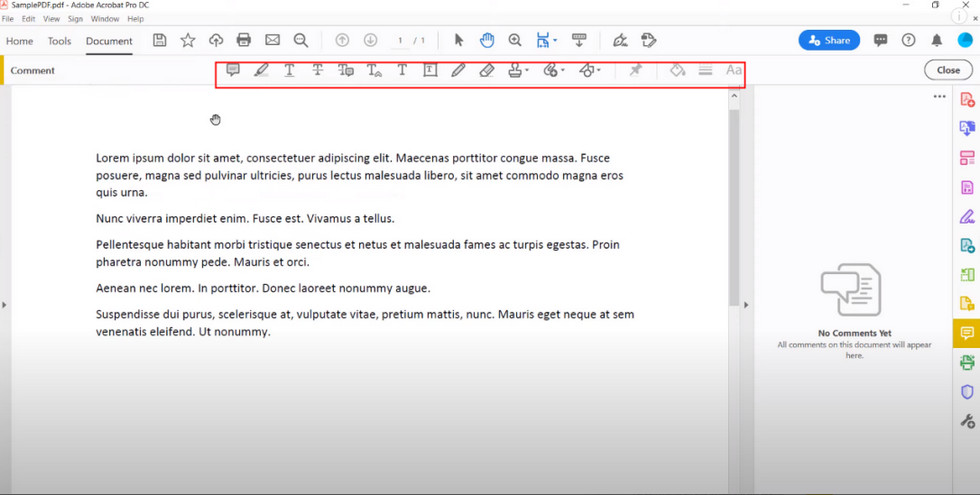
Task: Choose the Underline text tool
Action: pos(289,70)
